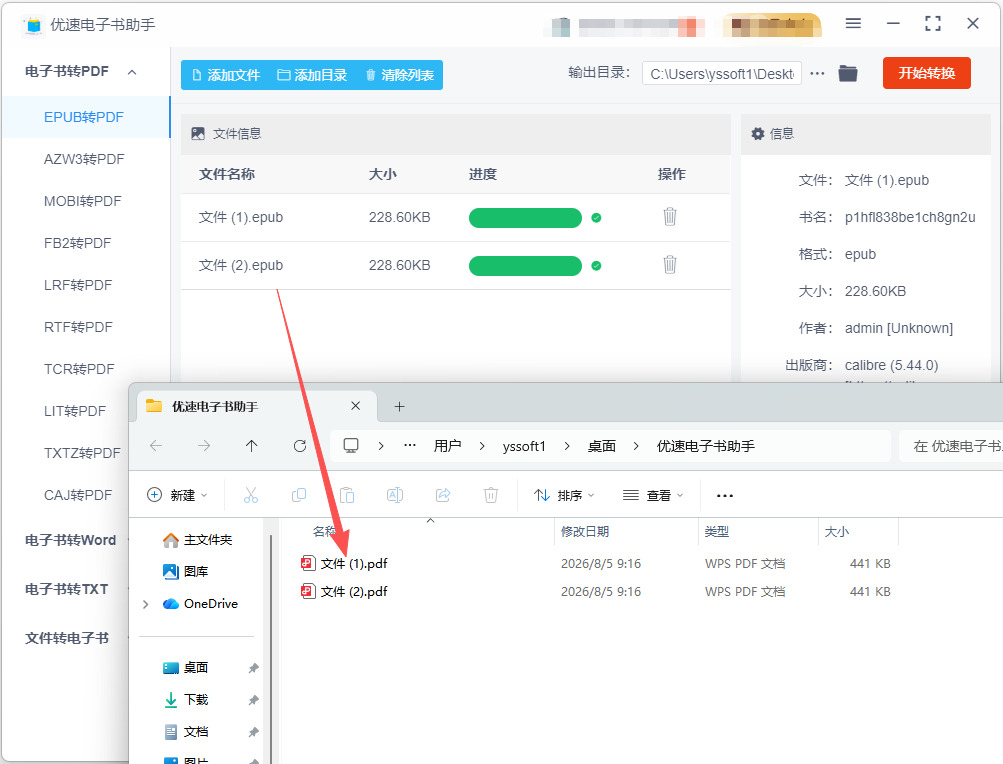Image resolution: width=1003 pixels, height=764 pixels.
Task: Click the Explorer forward arrow
Action: 204,446
